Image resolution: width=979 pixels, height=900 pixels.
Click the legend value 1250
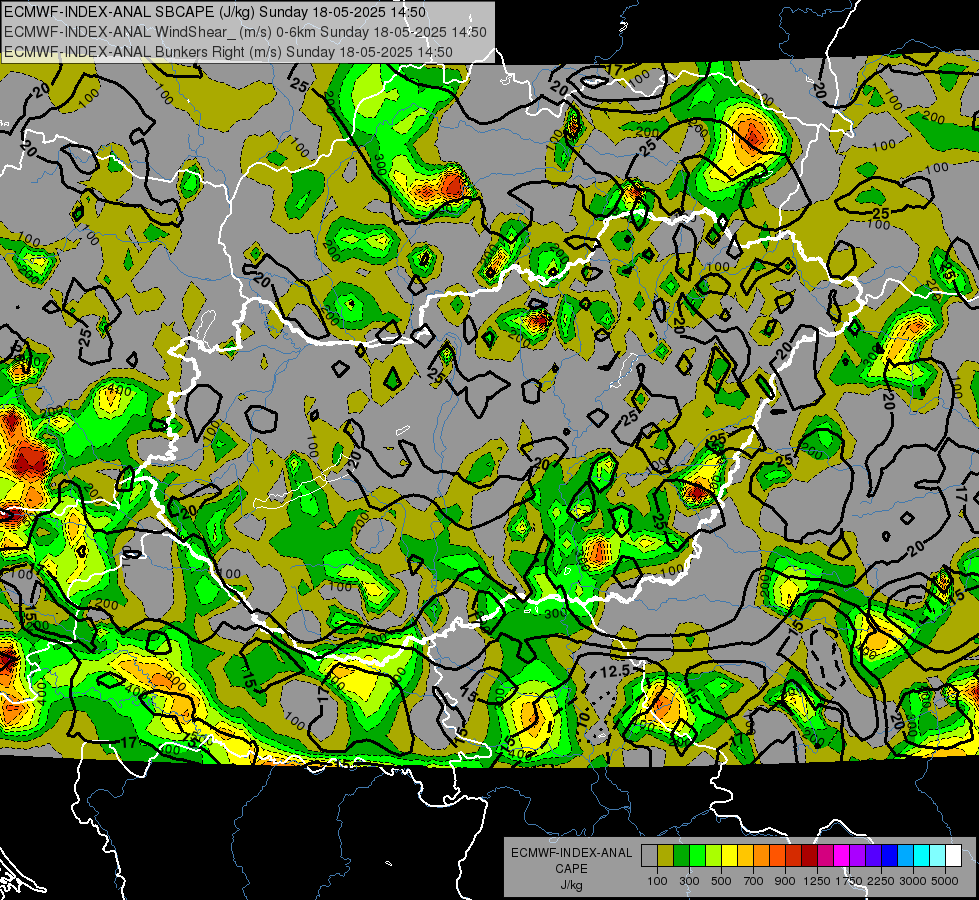(817, 881)
